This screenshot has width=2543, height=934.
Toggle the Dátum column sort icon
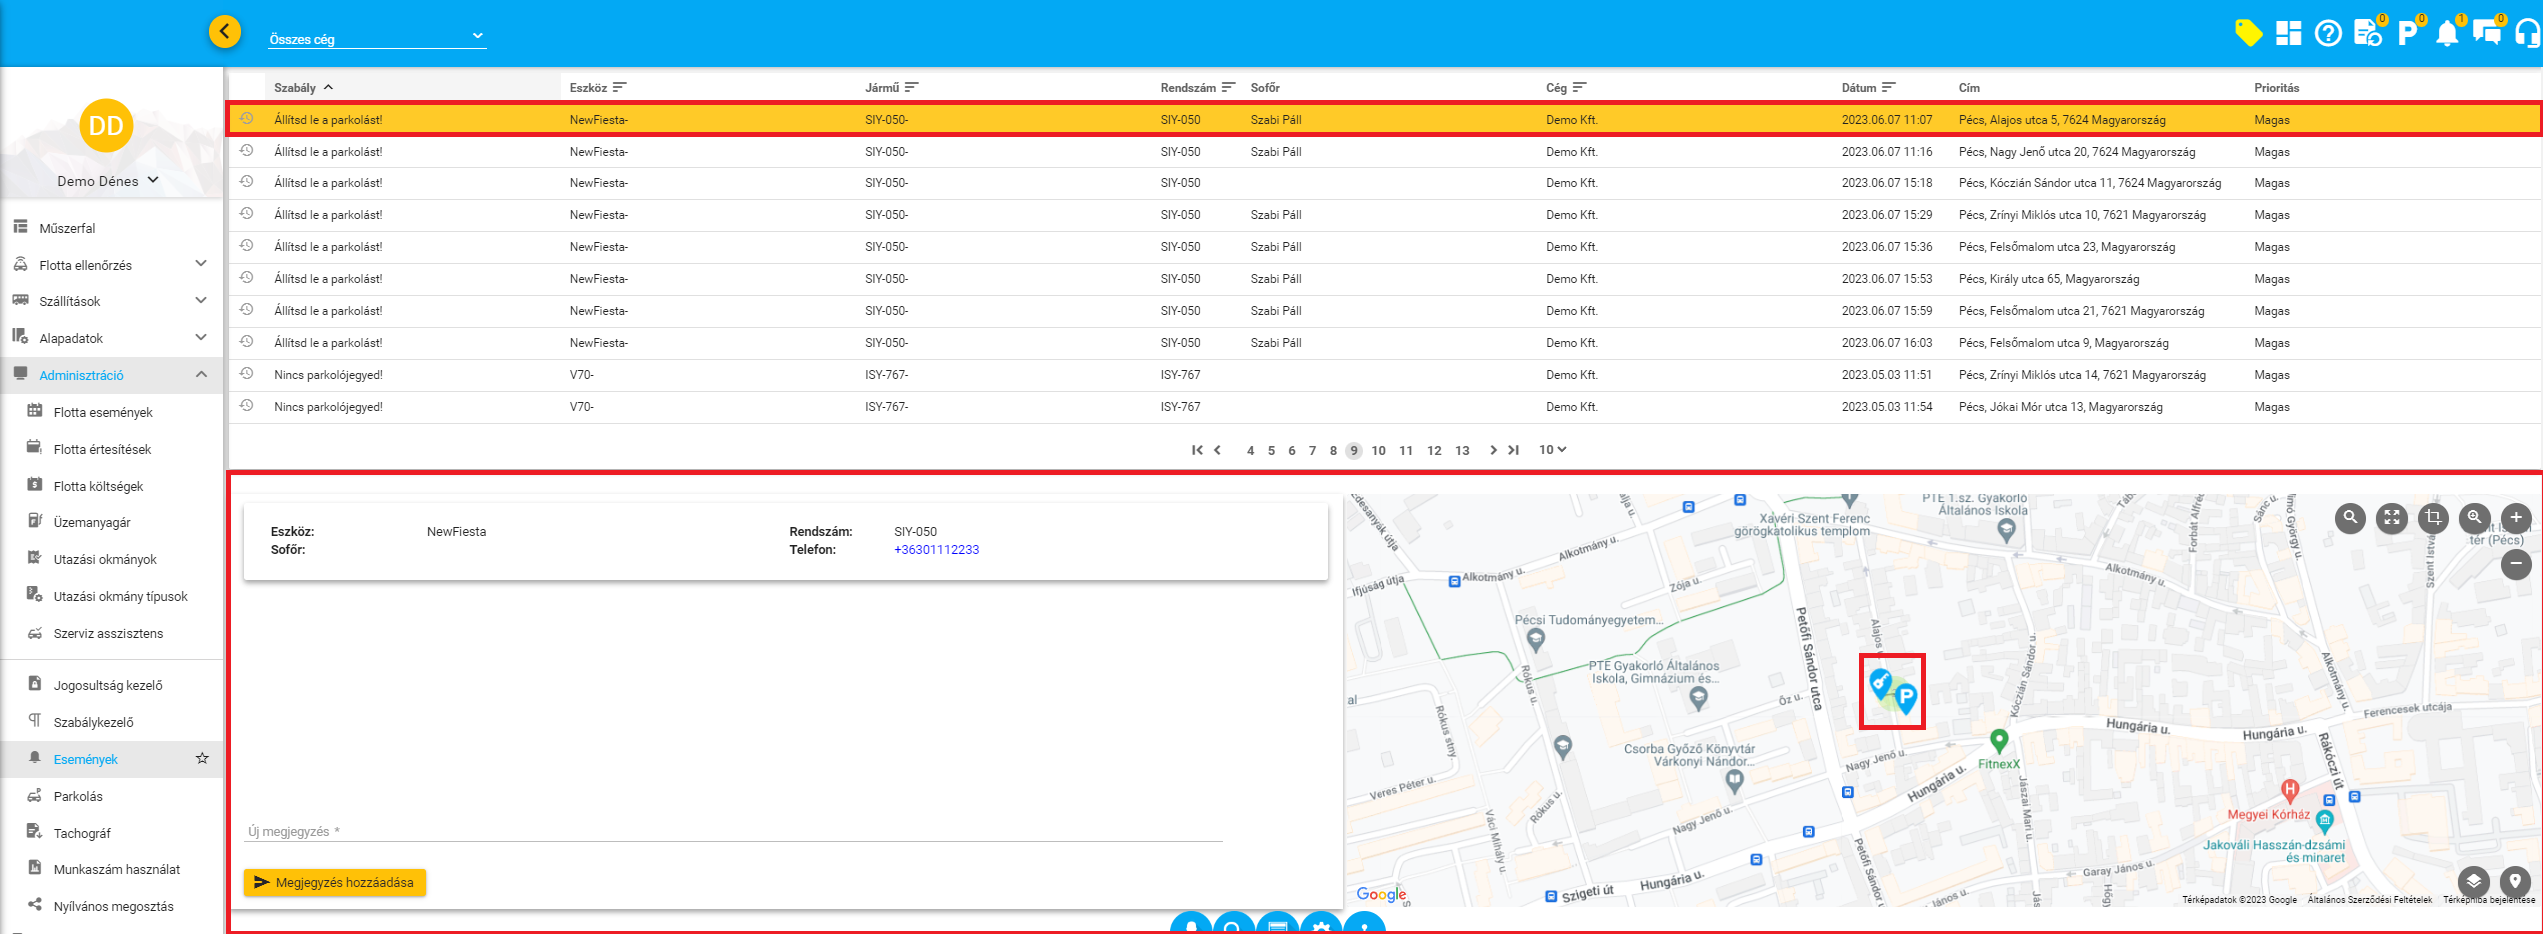click(1888, 88)
